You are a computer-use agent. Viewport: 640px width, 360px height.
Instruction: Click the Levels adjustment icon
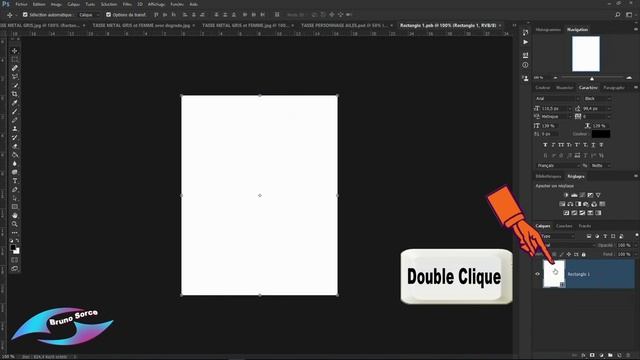[x=574, y=195]
